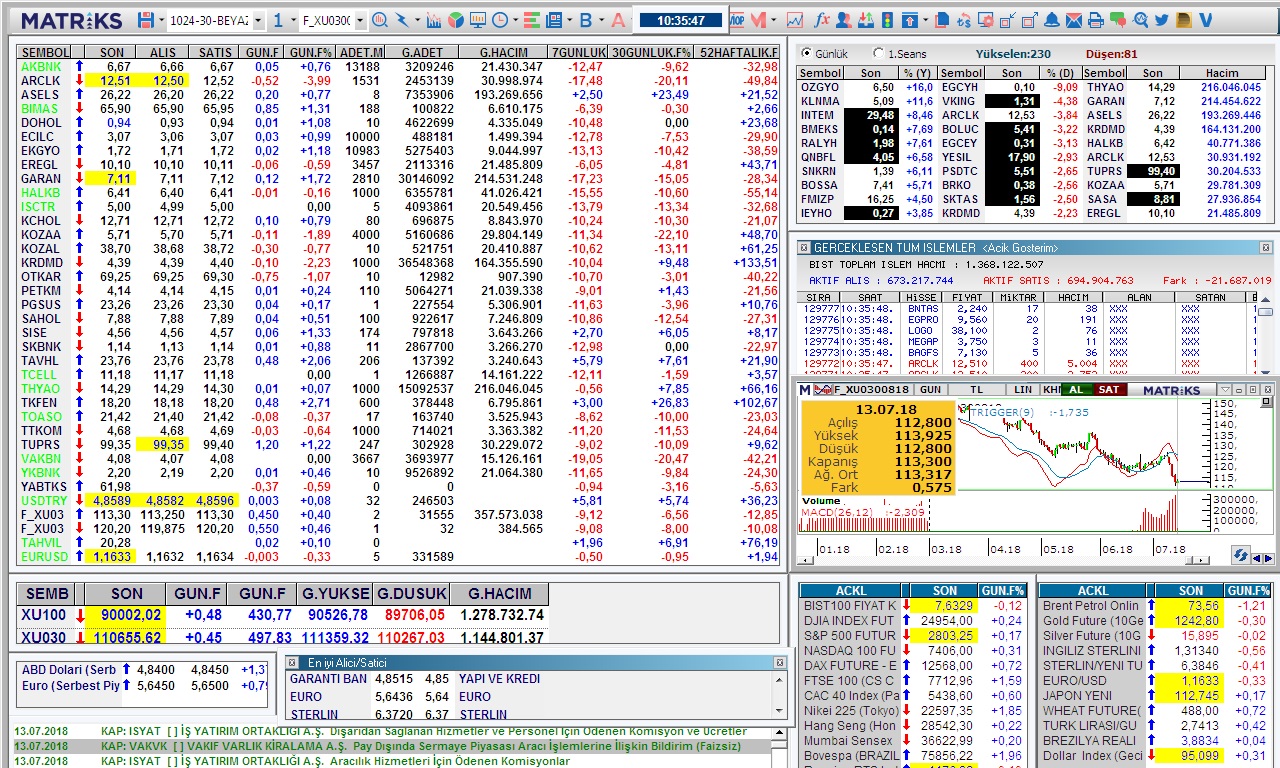Click the transactions list vertical scrollbar
The width and height of the screenshot is (1280, 768).
[1266, 337]
